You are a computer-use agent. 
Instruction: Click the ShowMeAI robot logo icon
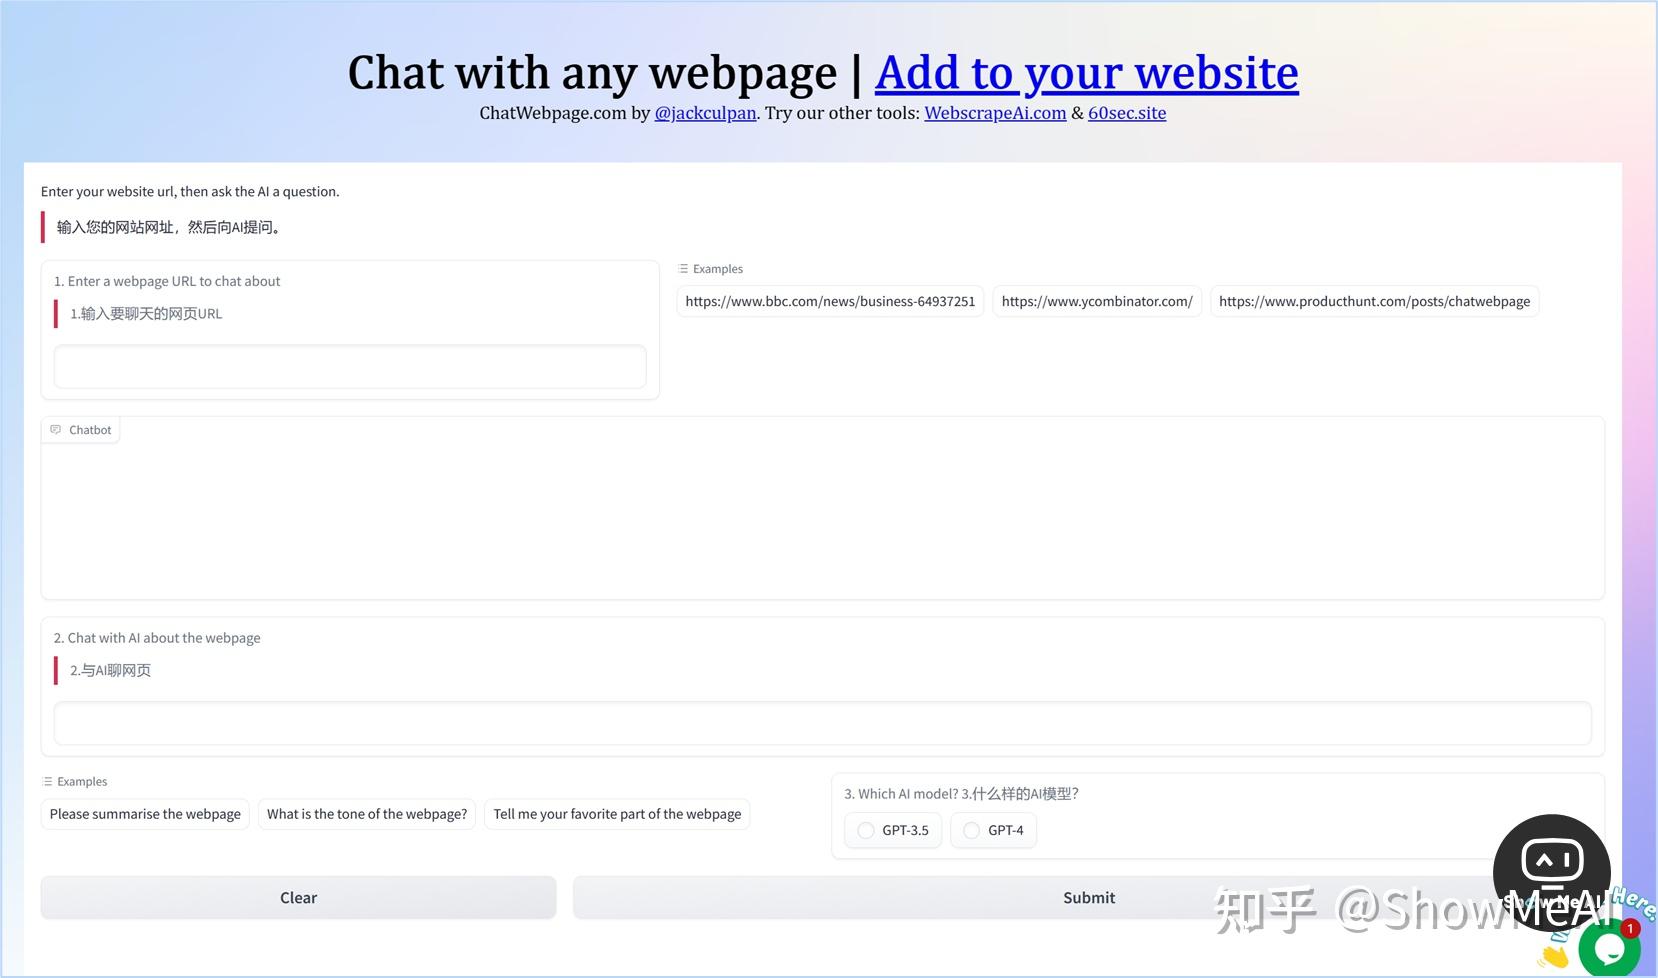[1551, 860]
